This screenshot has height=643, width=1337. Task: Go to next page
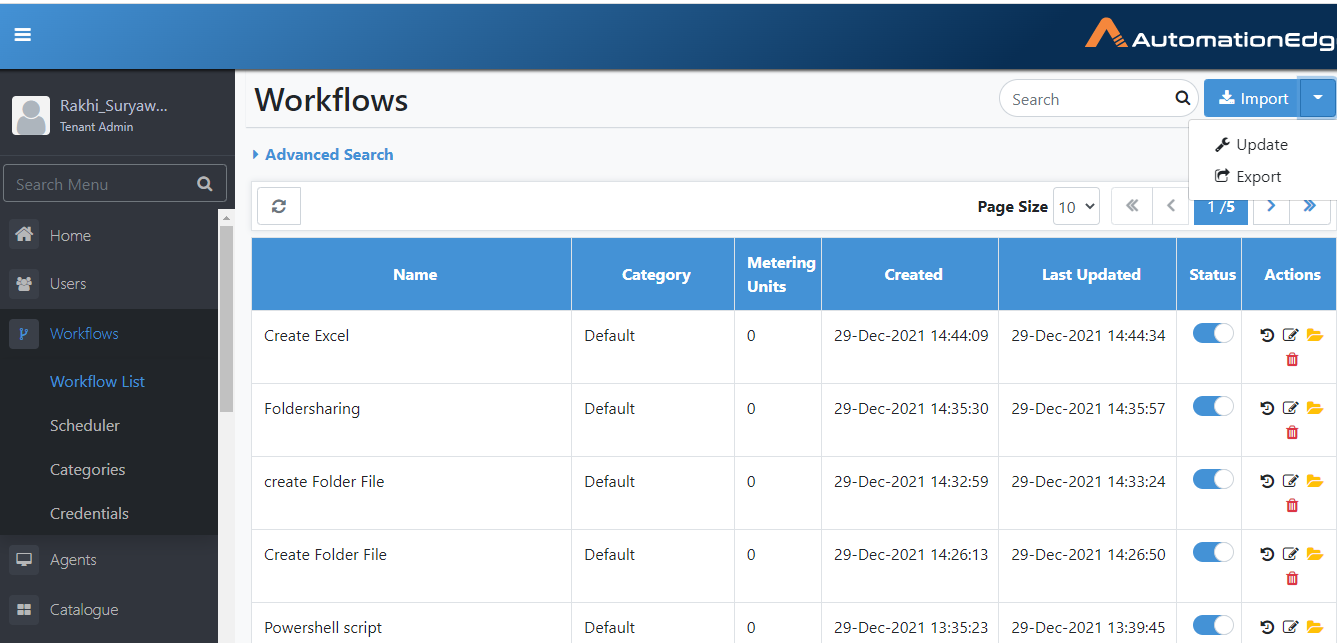tap(1271, 206)
